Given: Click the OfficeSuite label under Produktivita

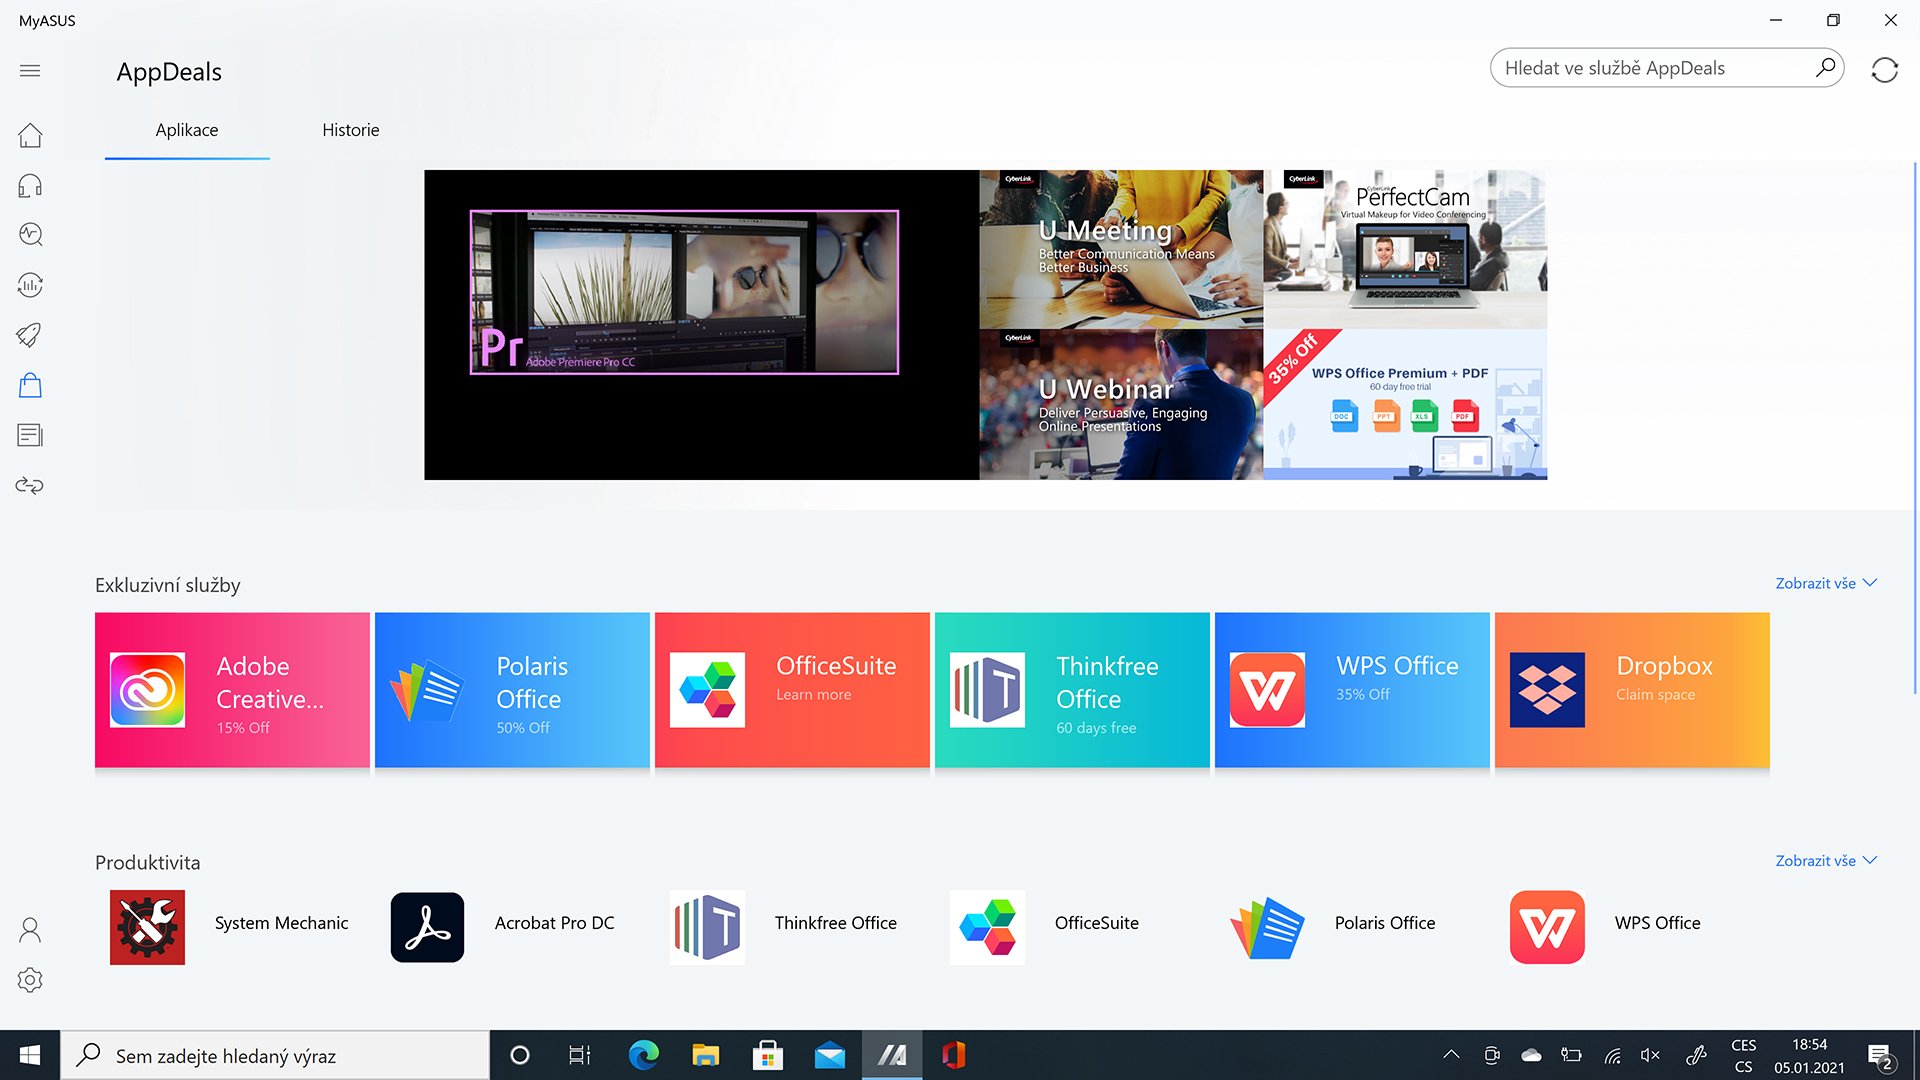Looking at the screenshot, I should [1096, 923].
